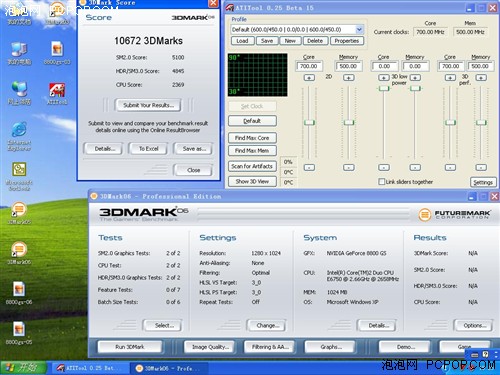Start Find Max Mem in ATITool
The height and width of the screenshot is (375, 500).
pos(252,151)
